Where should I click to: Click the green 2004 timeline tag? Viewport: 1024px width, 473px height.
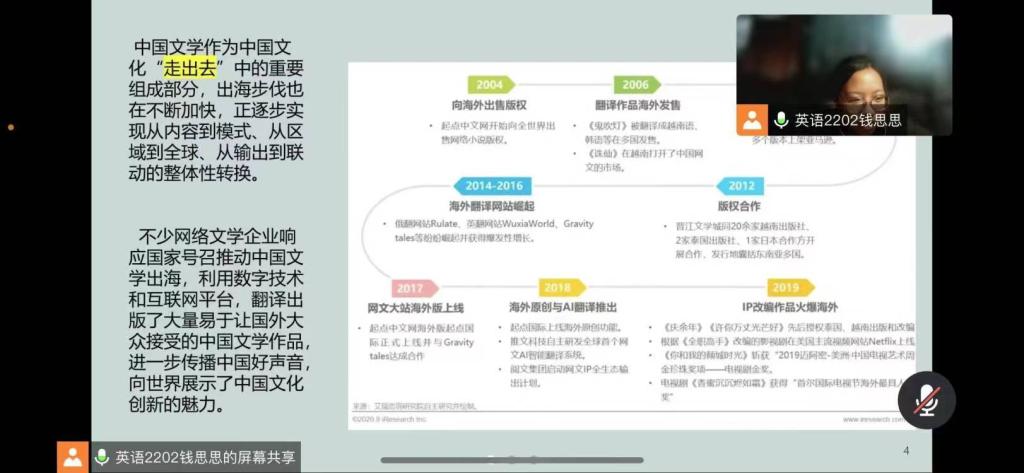pyautogui.click(x=489, y=85)
